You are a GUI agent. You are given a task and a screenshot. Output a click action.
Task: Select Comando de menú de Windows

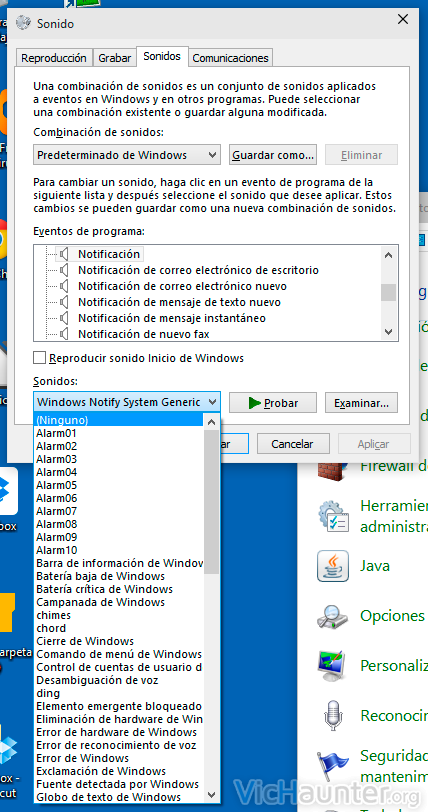[x=119, y=654]
